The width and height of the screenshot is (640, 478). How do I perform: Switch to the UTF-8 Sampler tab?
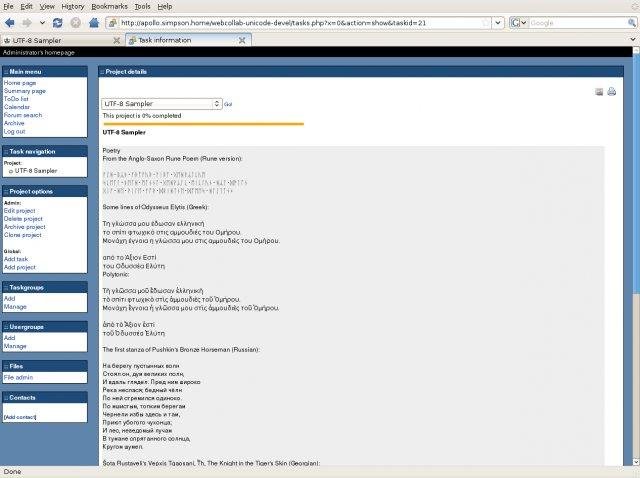[57, 40]
